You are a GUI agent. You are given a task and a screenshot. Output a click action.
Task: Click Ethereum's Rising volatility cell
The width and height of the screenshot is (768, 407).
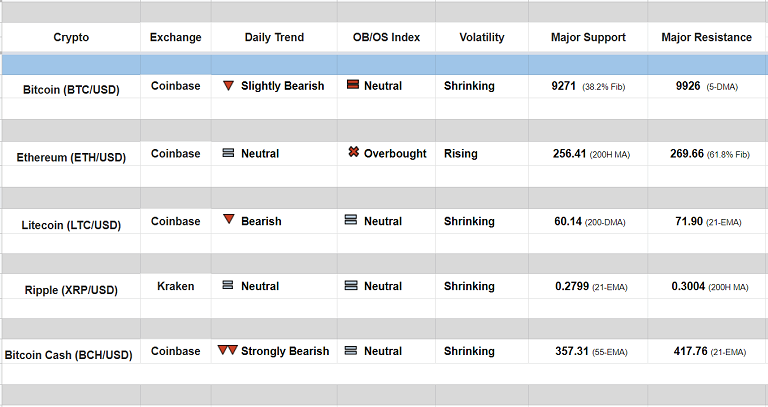[461, 154]
